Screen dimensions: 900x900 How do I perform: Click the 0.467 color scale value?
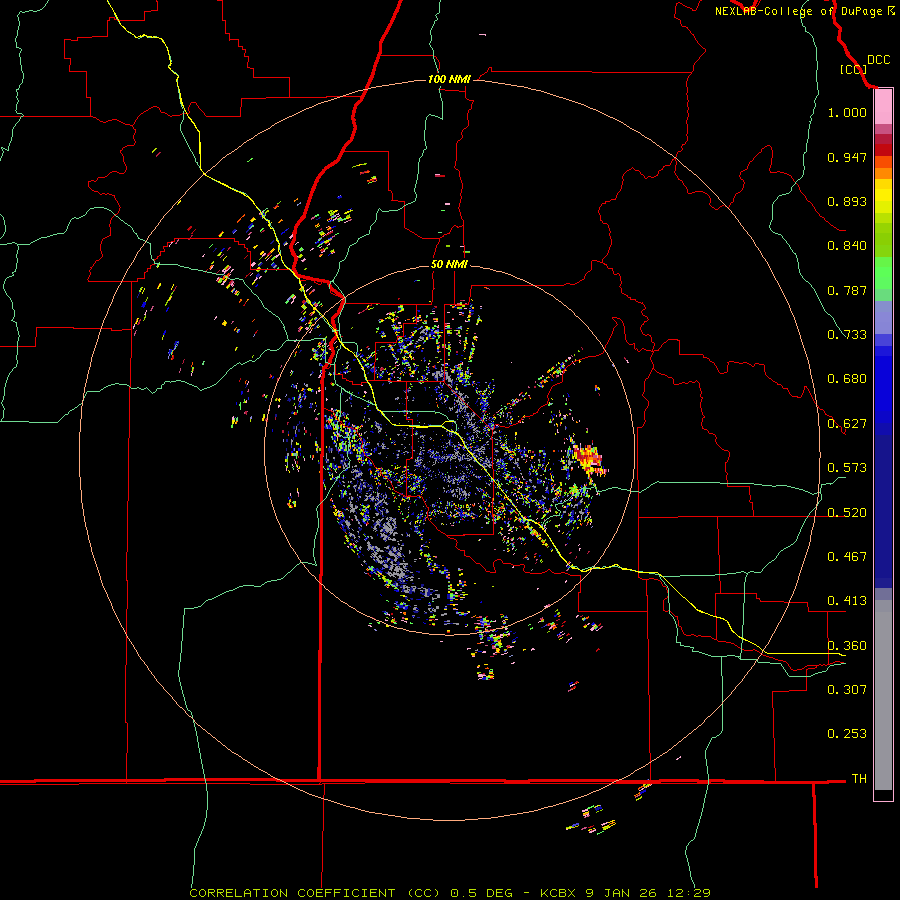[847, 557]
